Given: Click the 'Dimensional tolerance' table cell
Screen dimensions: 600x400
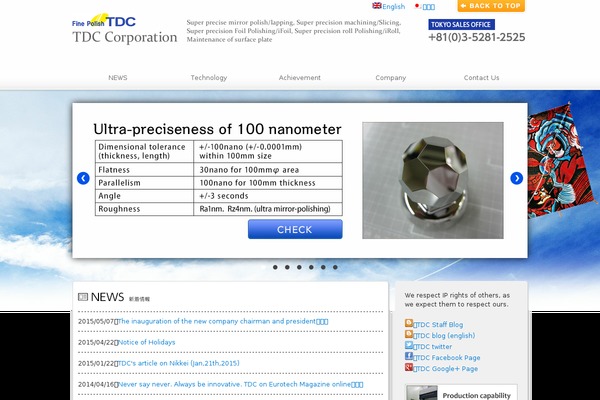Looking at the screenshot, I should tap(144, 152).
